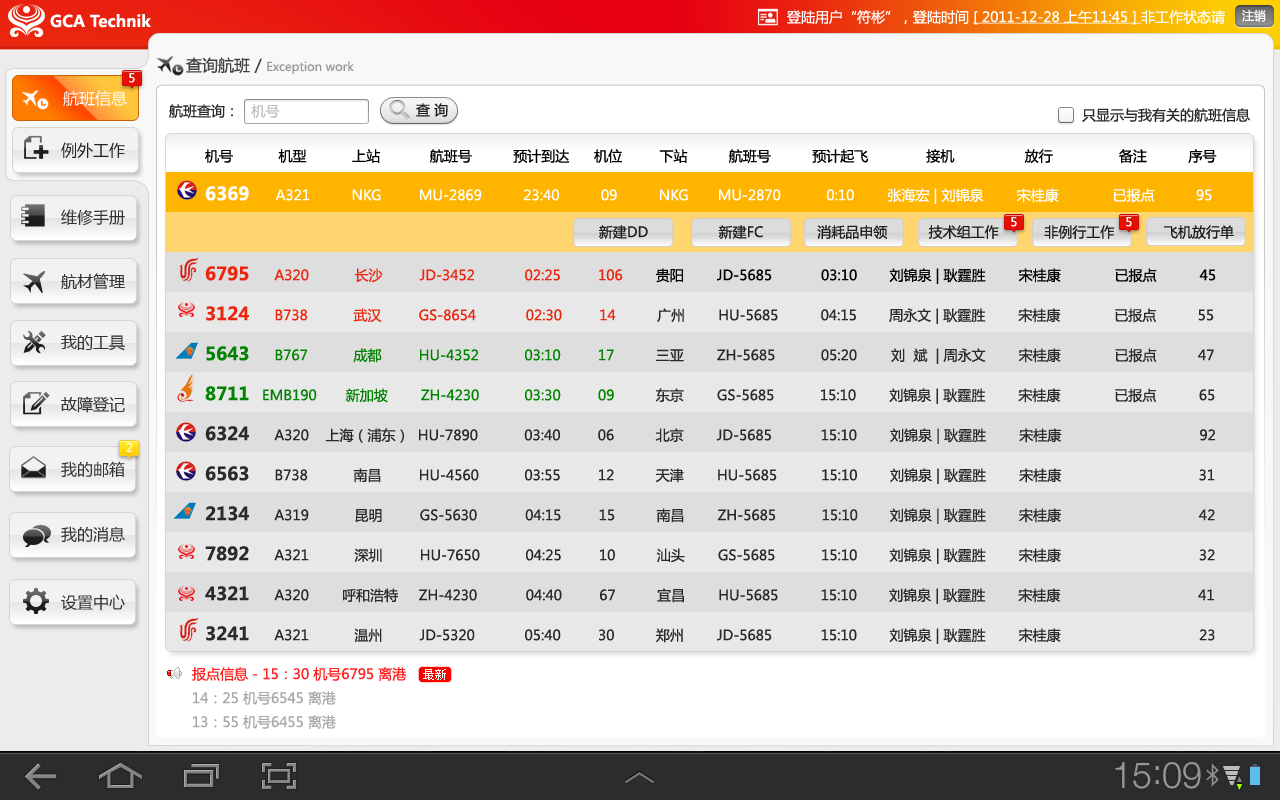Click airline logo of flight 6795
Viewport: 1280px width, 800px height.
[187, 271]
